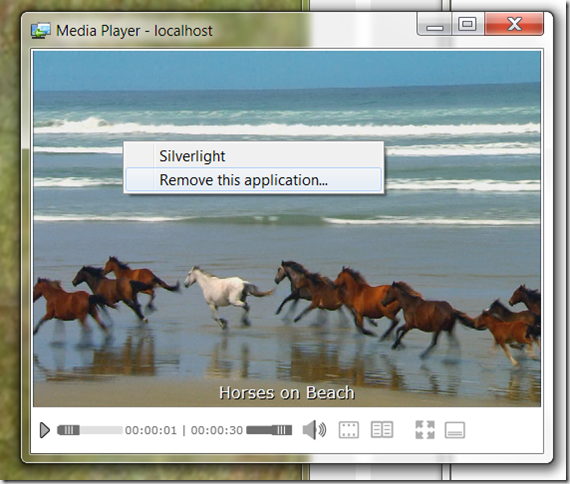This screenshot has height=484, width=570.
Task: Open the chapters filmstrip icon
Action: click(349, 430)
